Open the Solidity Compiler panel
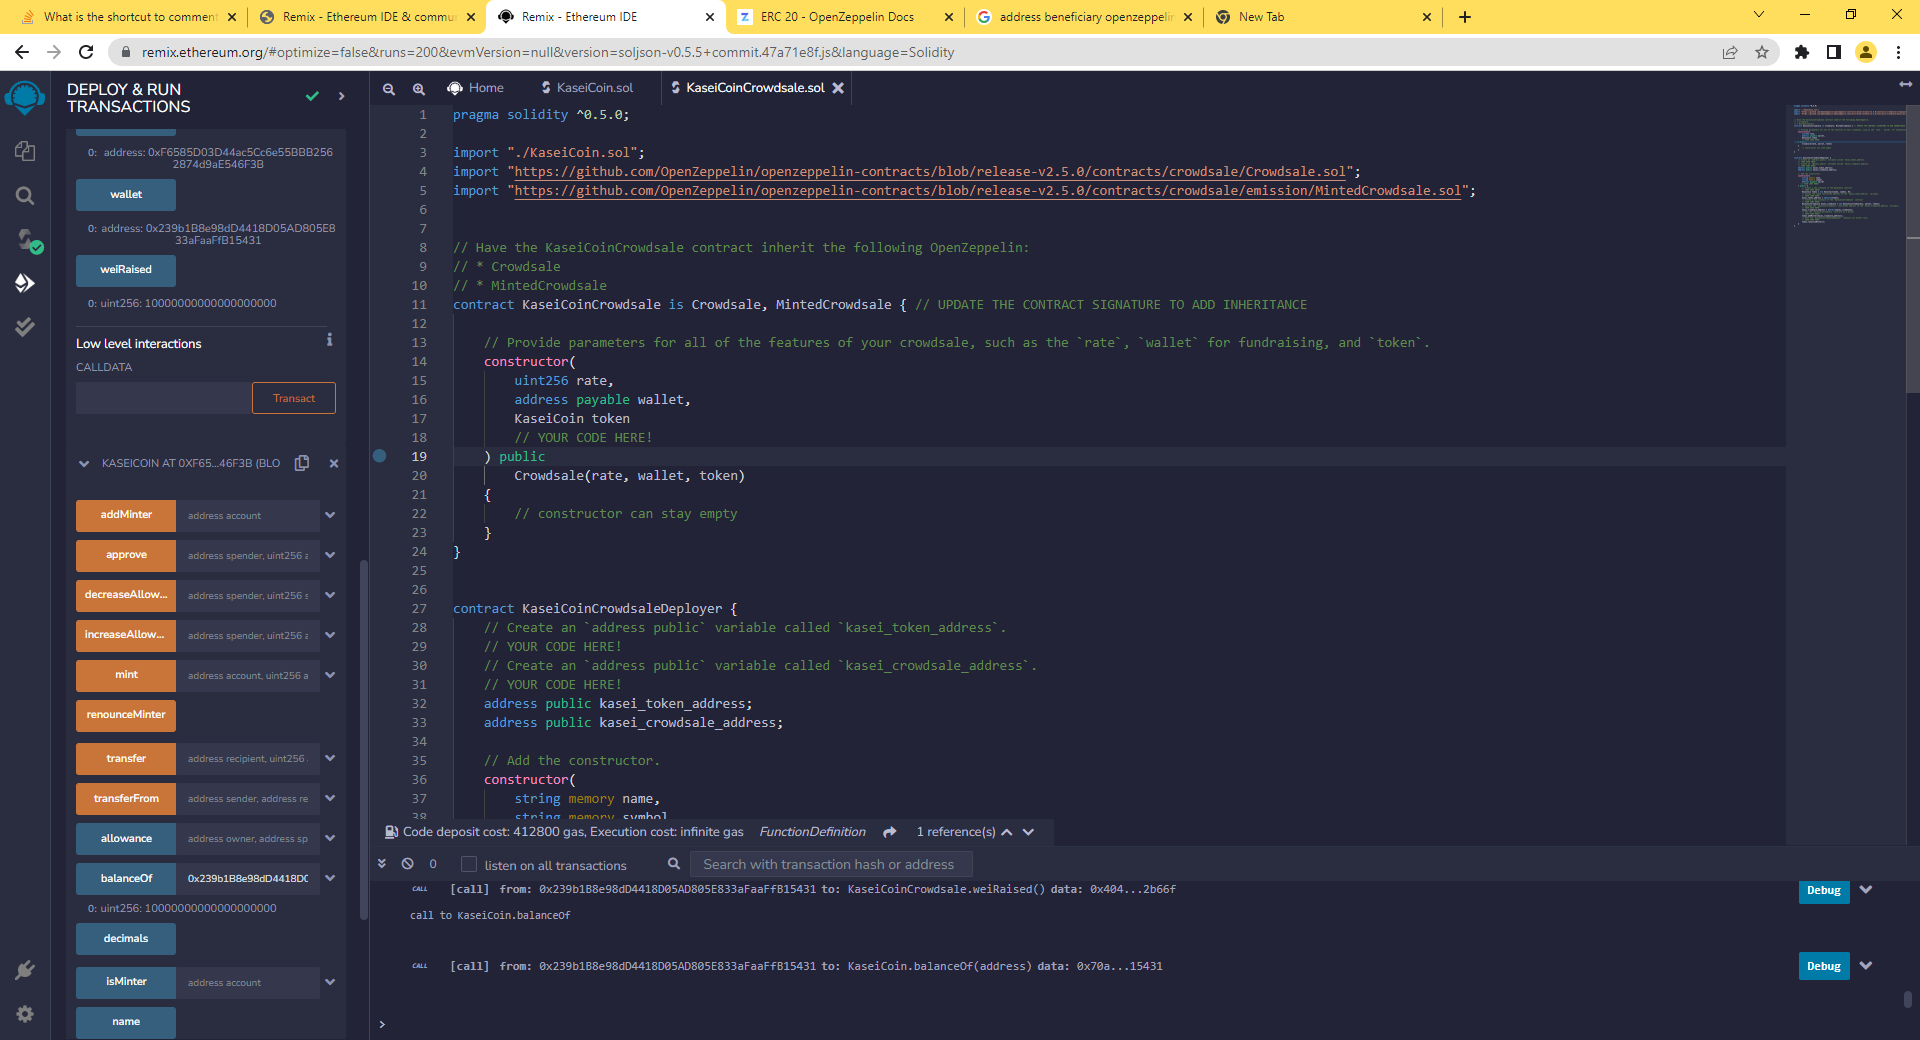The height and width of the screenshot is (1040, 1920). point(25,240)
